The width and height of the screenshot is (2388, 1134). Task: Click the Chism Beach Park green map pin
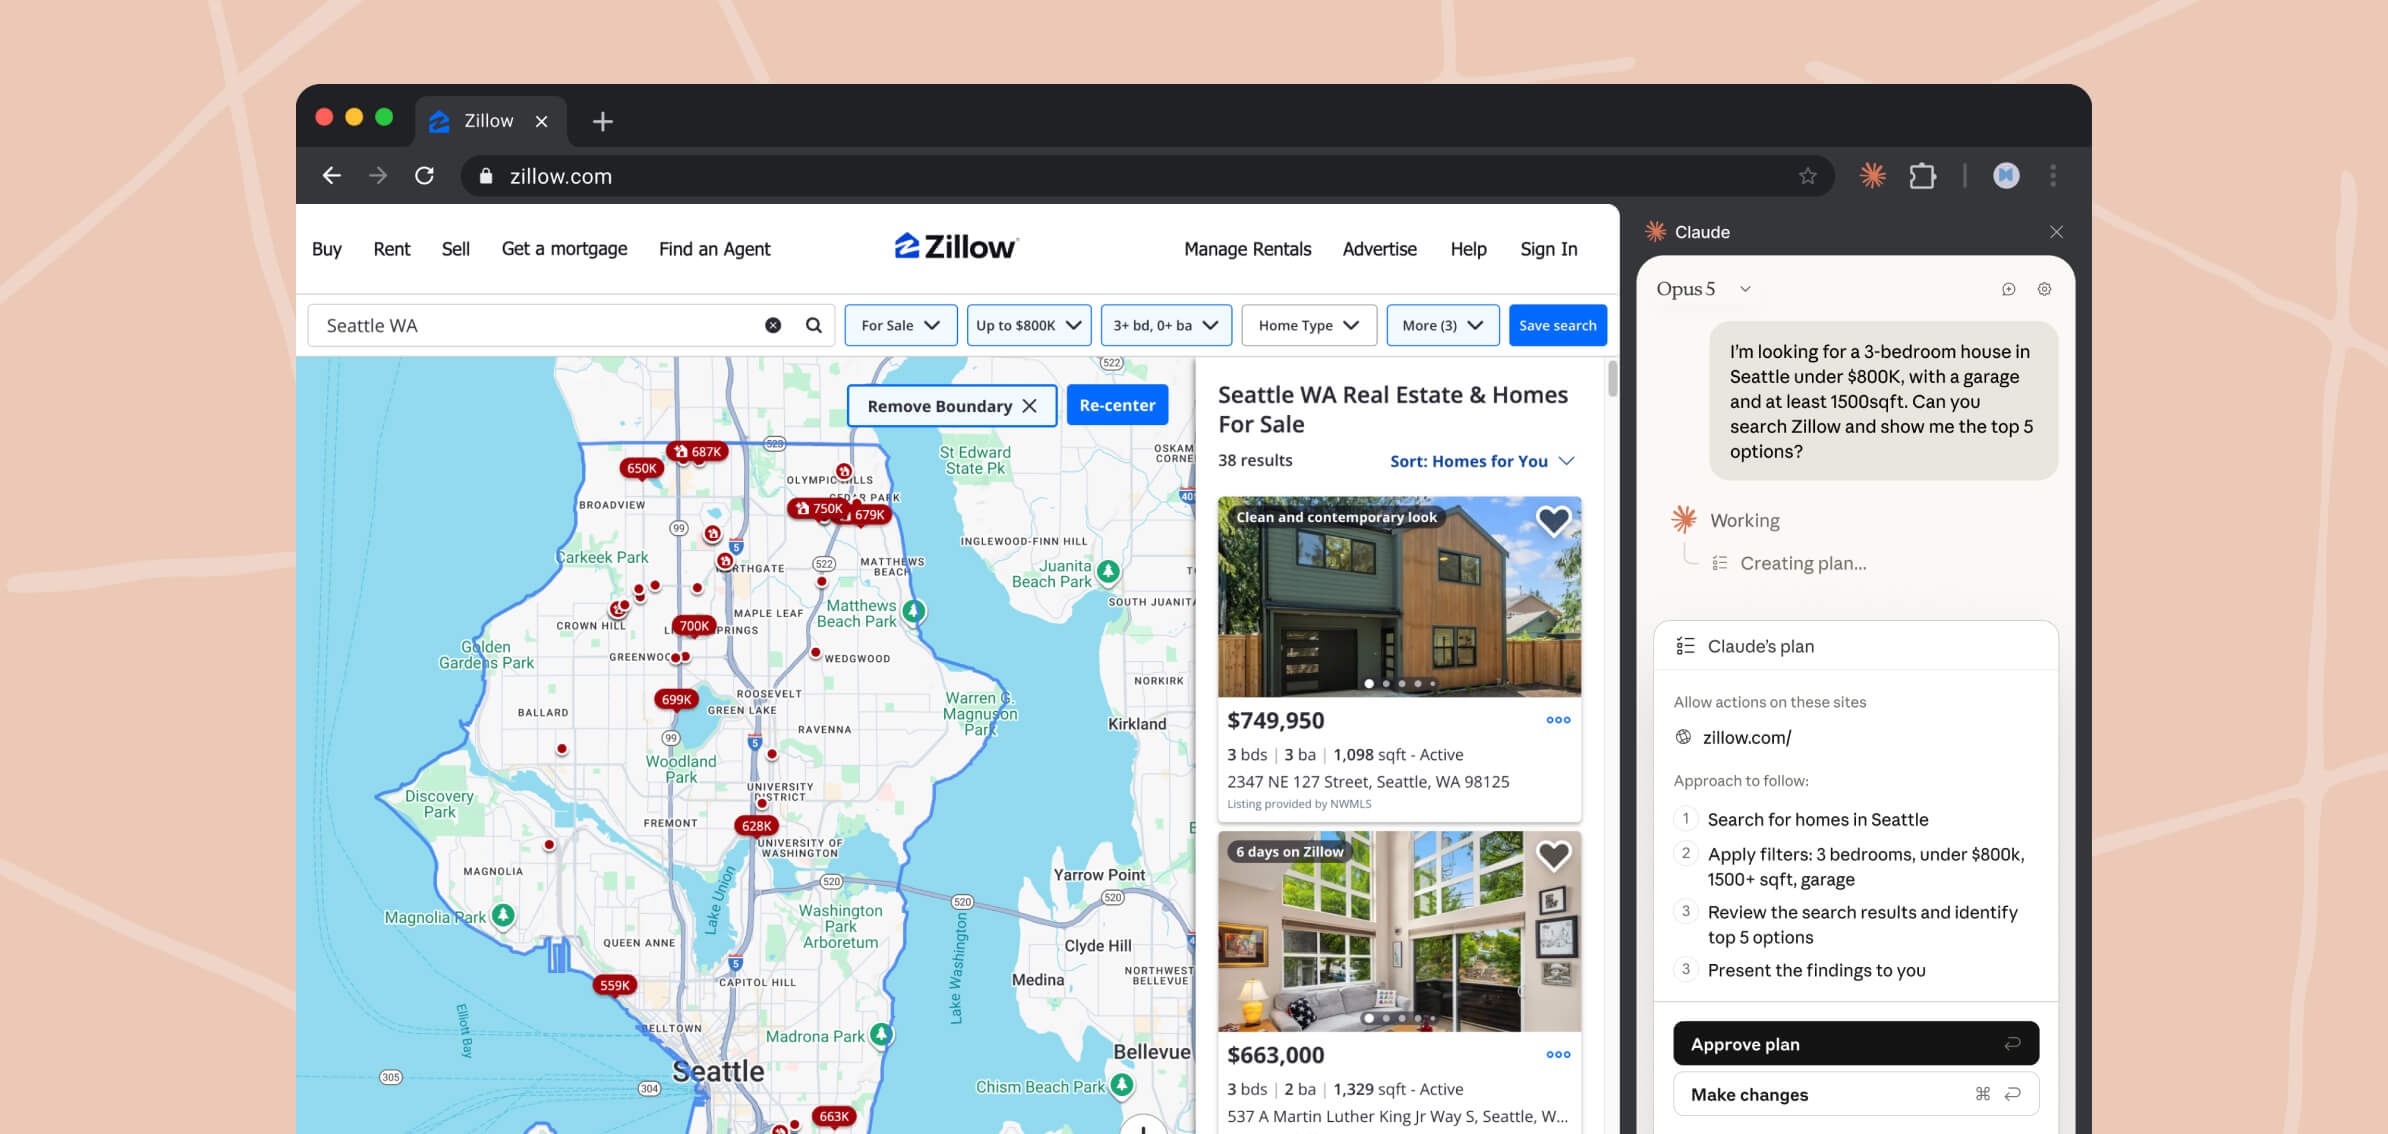[x=1122, y=1085]
